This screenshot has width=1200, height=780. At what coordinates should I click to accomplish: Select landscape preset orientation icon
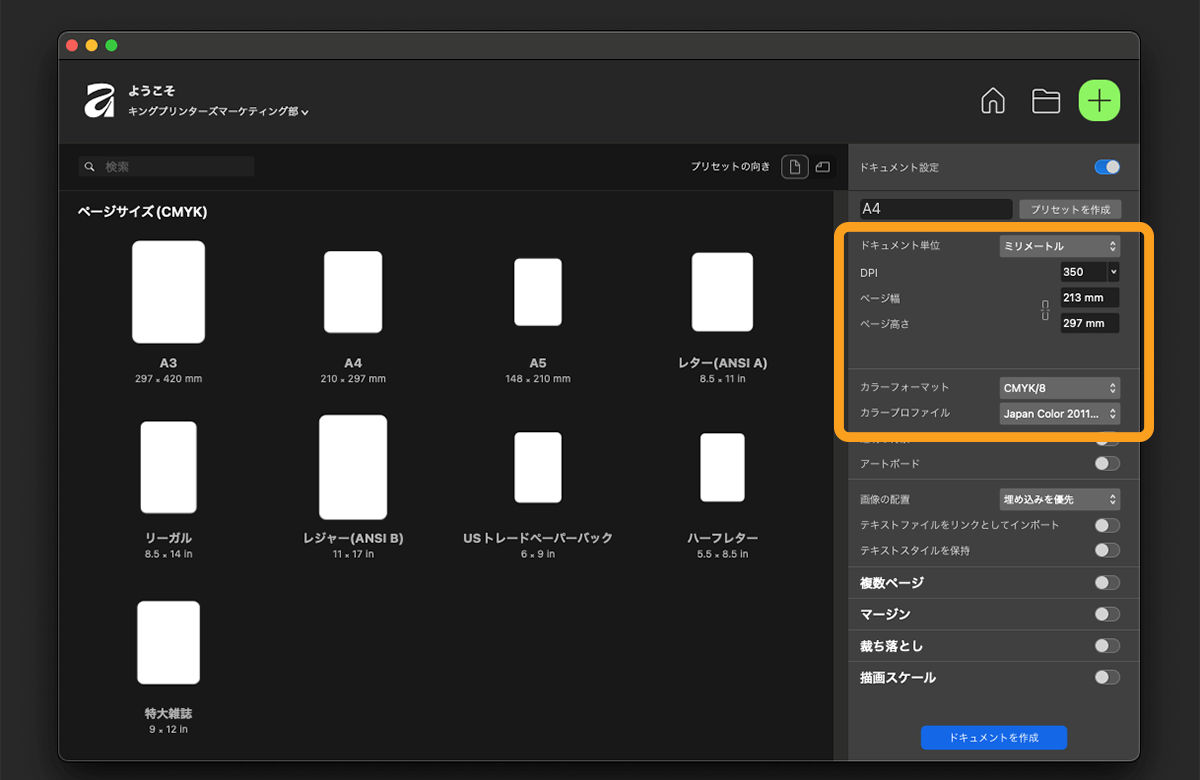pos(822,167)
